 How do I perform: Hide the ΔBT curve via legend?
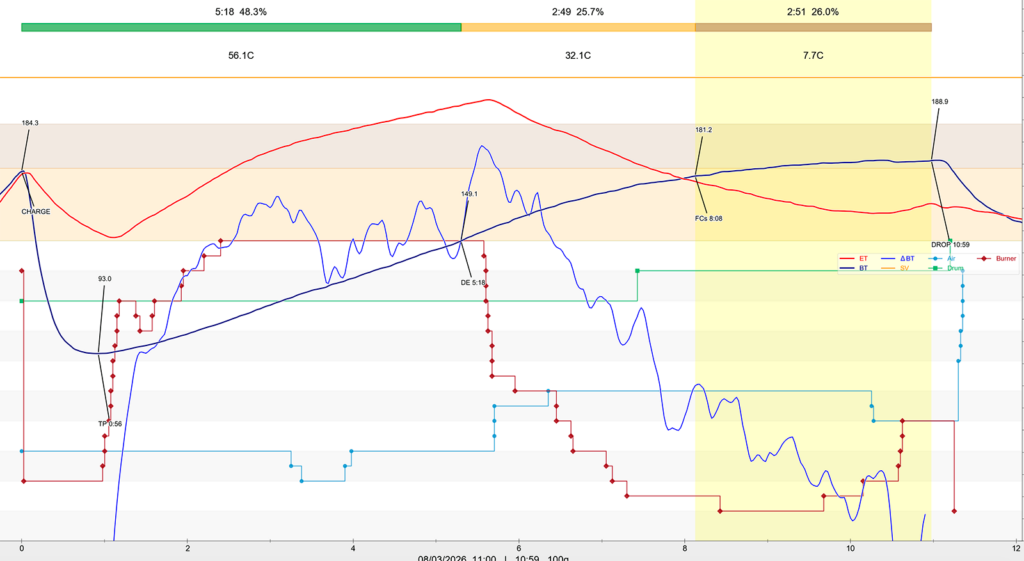point(908,258)
